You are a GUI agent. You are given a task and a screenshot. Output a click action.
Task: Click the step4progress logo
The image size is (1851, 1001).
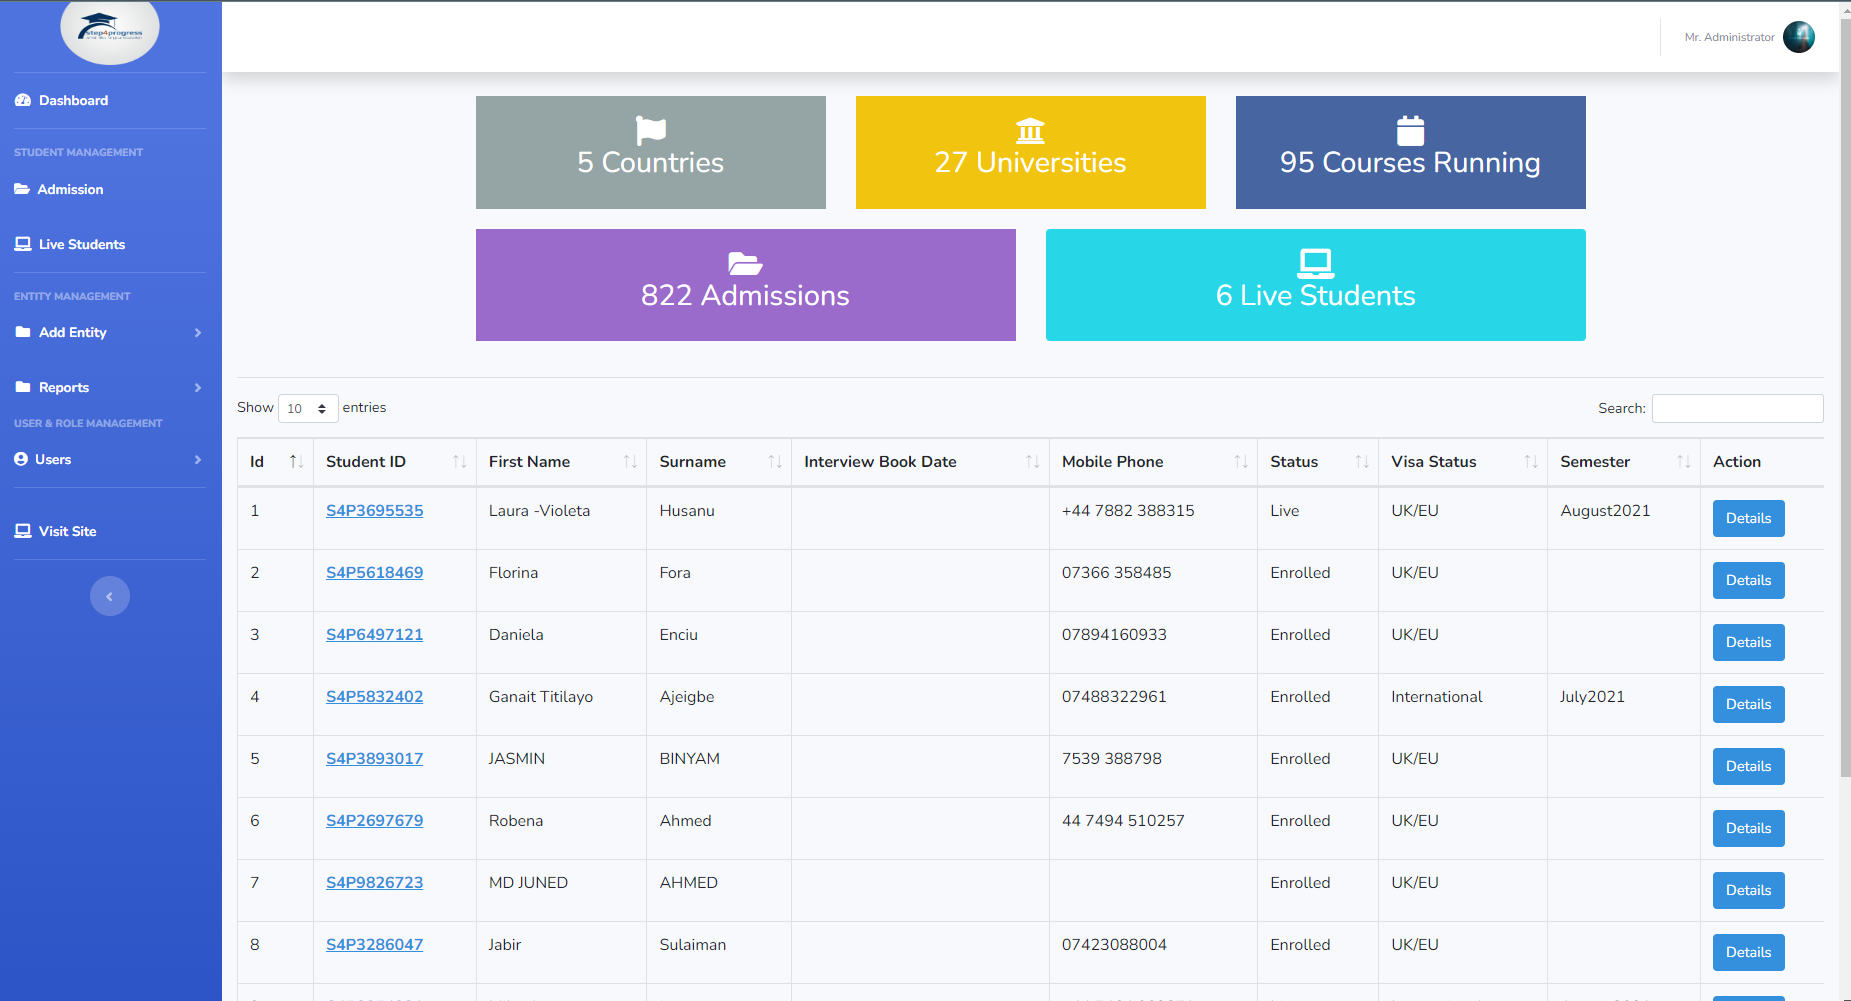(x=110, y=31)
